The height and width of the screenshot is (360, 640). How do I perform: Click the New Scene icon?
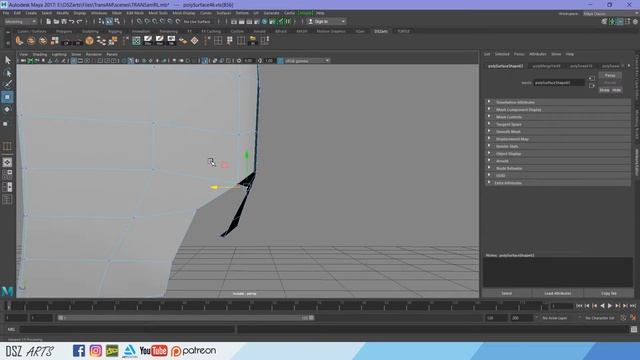[49, 22]
